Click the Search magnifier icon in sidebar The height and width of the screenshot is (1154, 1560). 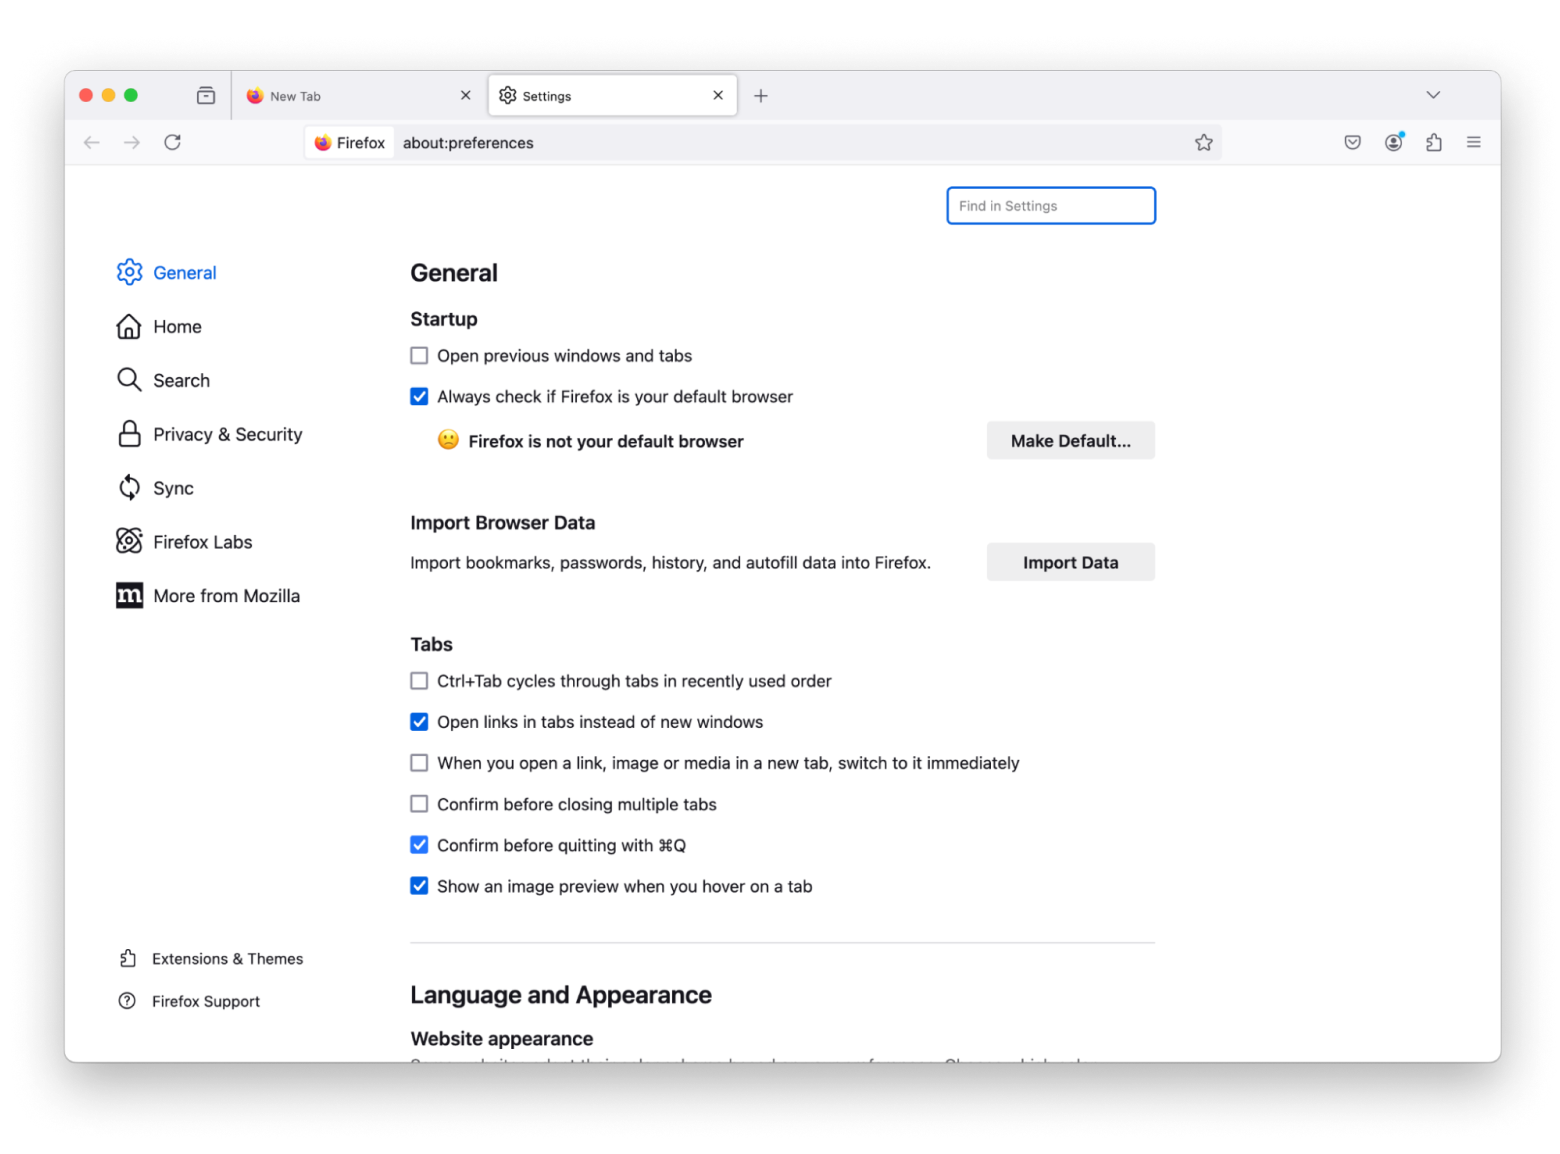[x=129, y=380]
